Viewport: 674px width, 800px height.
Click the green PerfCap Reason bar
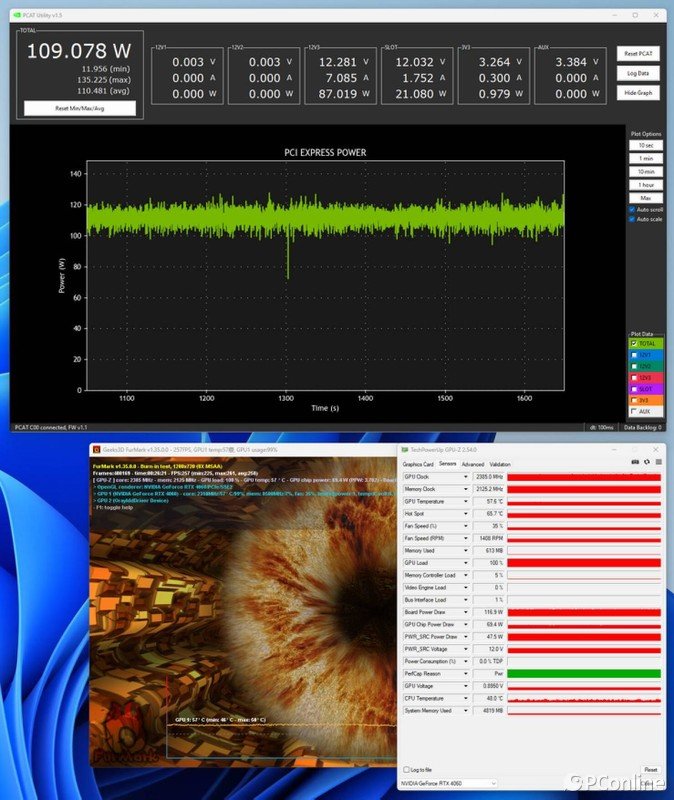(x=583, y=673)
